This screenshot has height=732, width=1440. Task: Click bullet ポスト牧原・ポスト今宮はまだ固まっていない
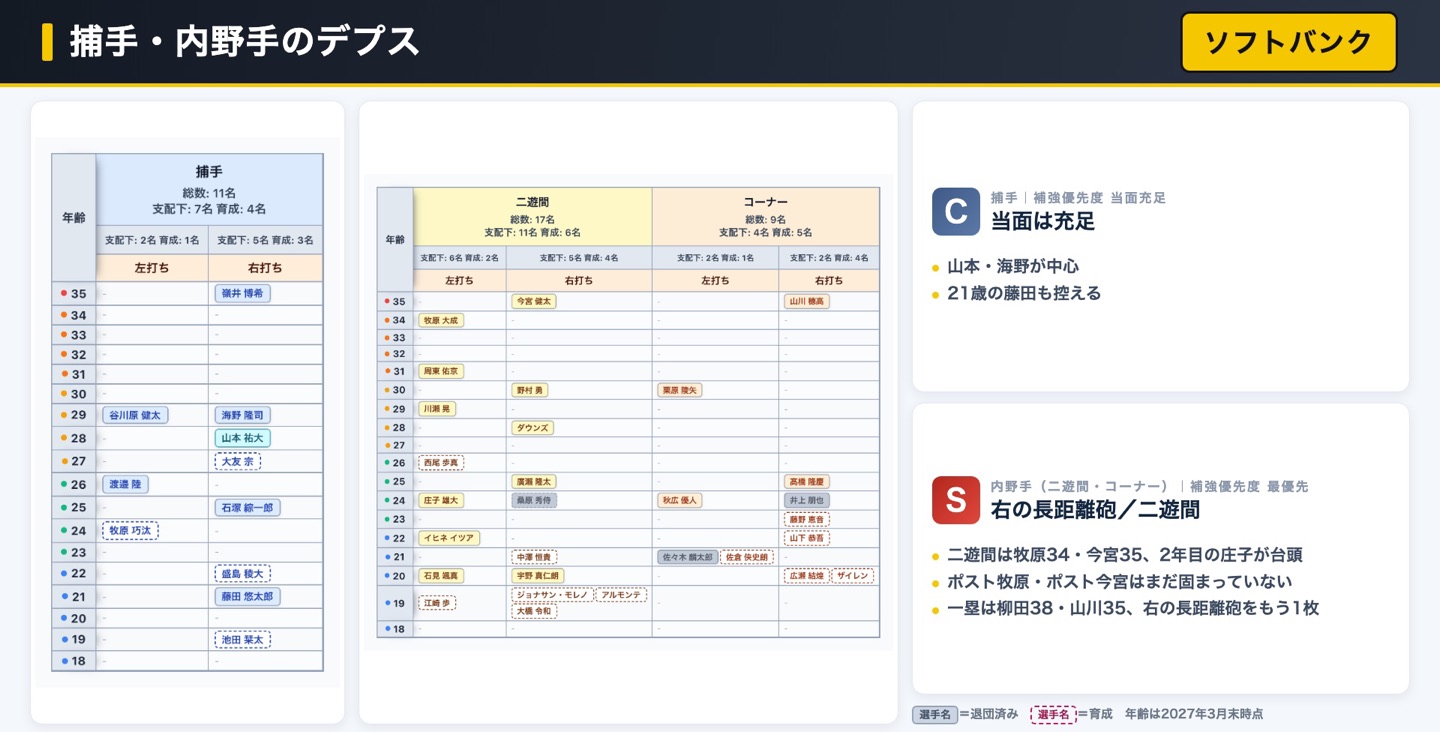[x=1119, y=582]
